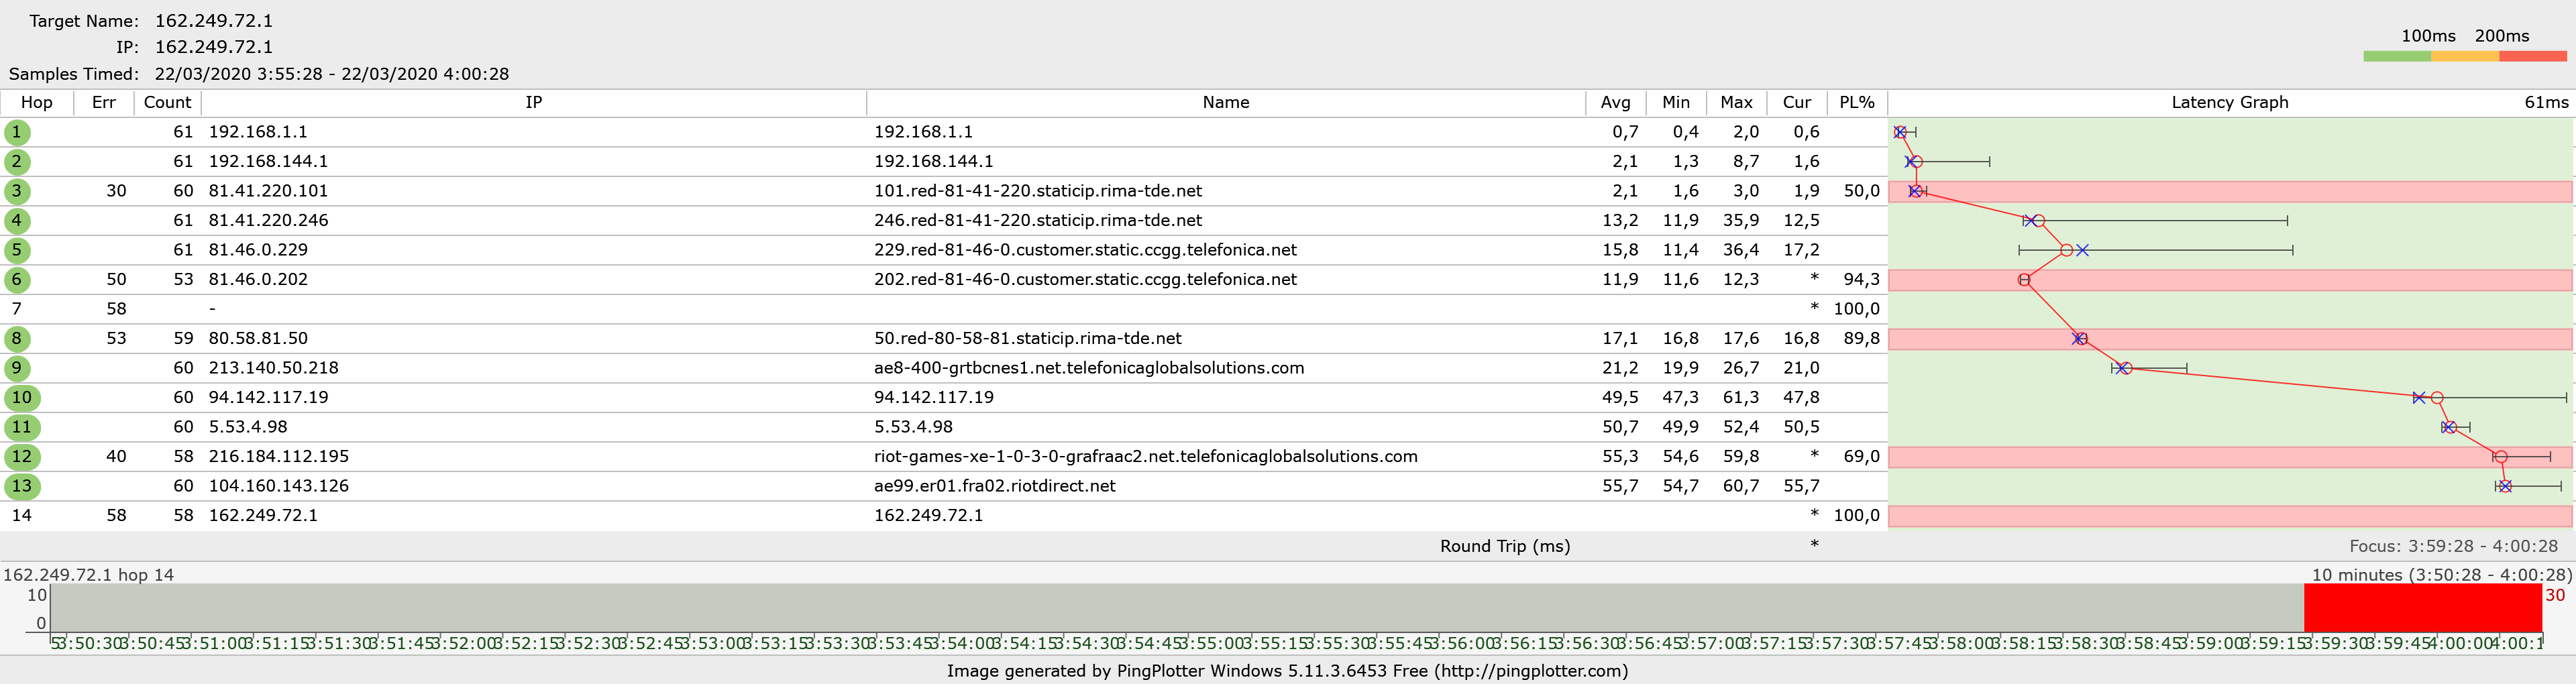Click the green hop 1 circle icon
The image size is (2576, 684).
pyautogui.click(x=17, y=132)
